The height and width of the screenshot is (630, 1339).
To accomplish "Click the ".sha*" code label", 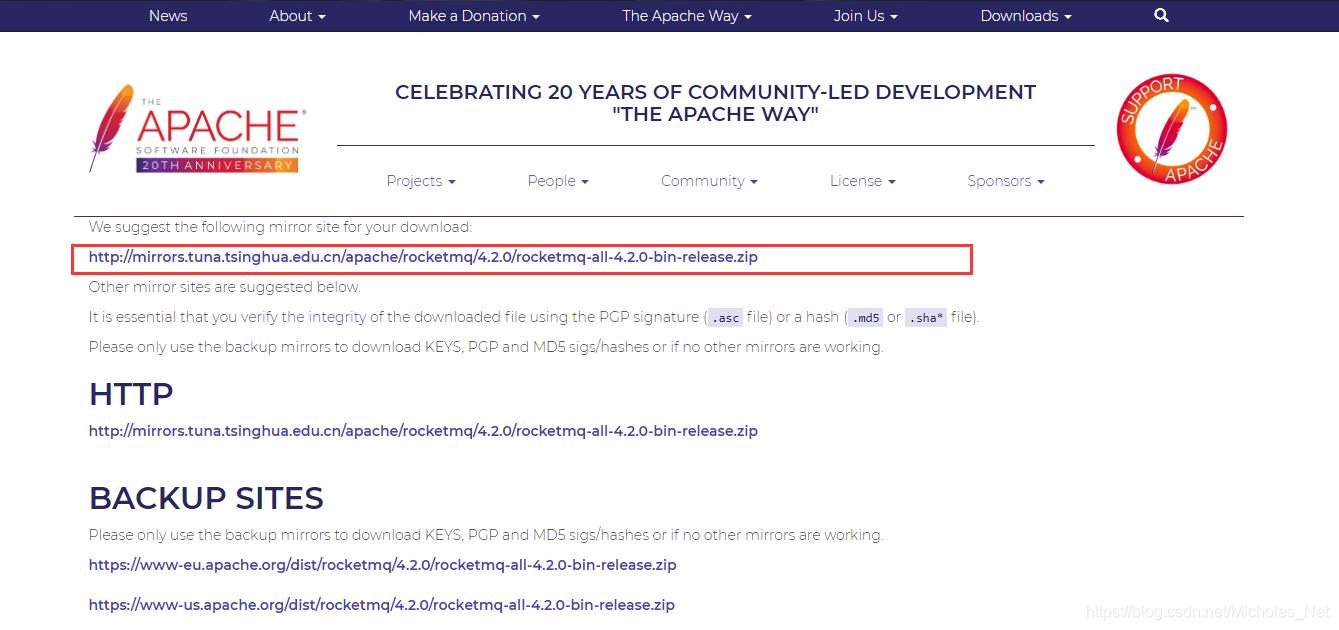I will (926, 318).
